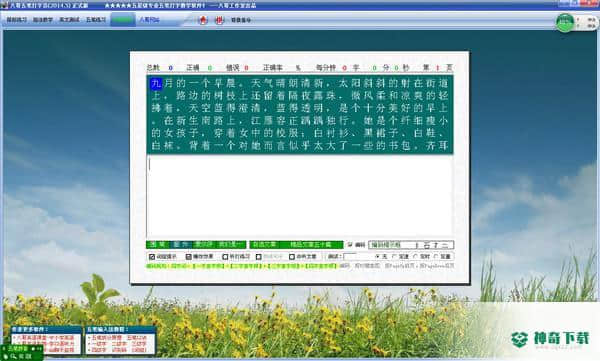The width and height of the screenshot is (600, 361).
Task: Click the second red round icon in toolbar
Action: tap(219, 20)
